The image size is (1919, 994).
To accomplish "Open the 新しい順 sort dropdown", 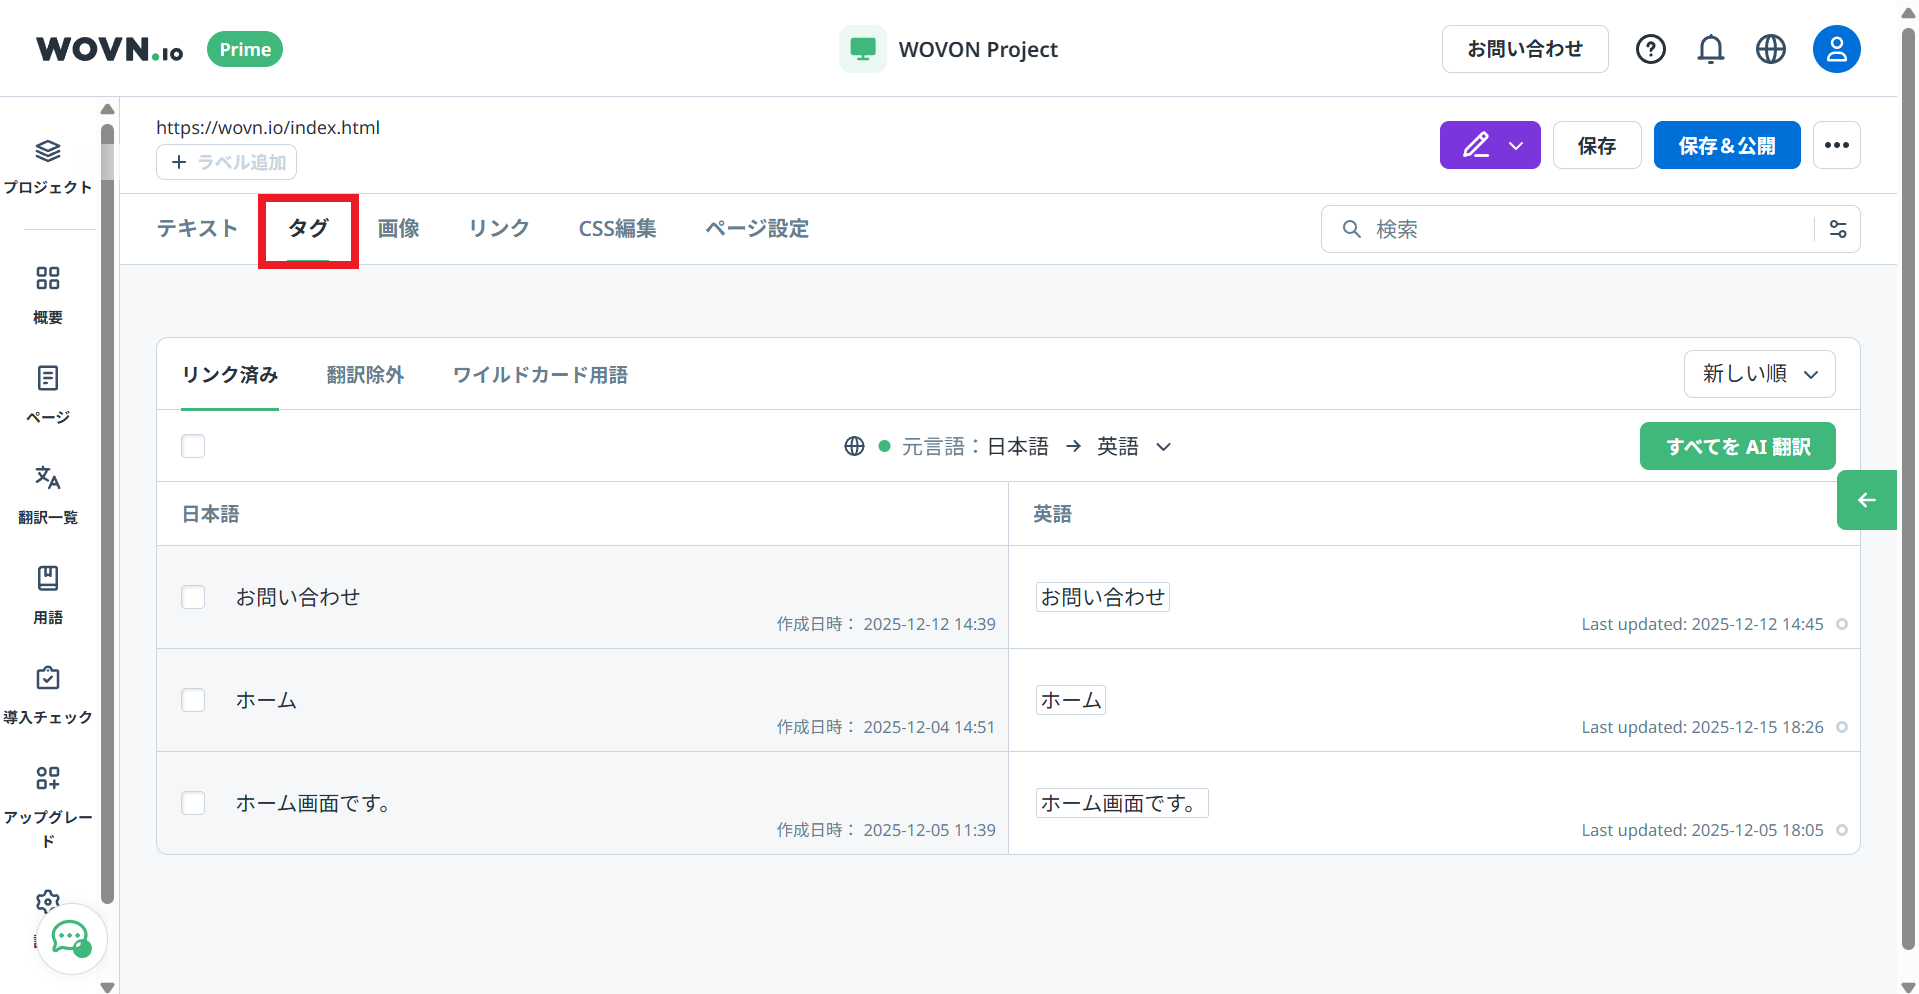I will point(1760,374).
